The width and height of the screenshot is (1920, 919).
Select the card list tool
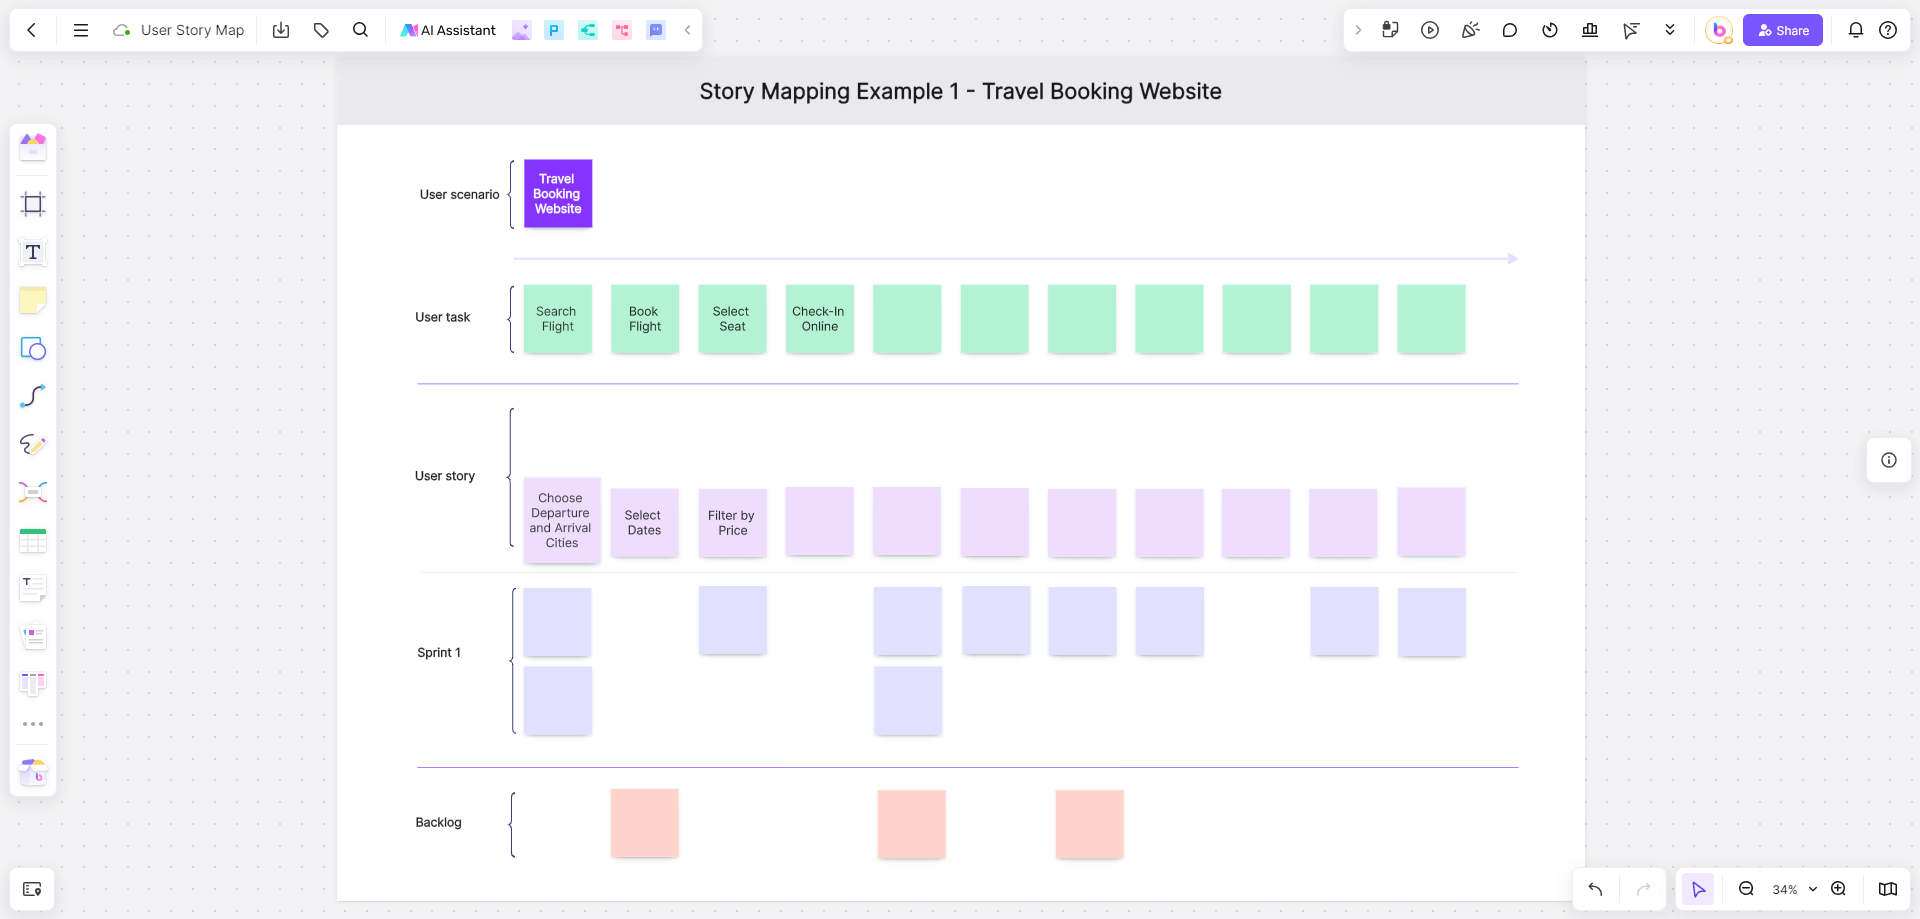click(33, 636)
